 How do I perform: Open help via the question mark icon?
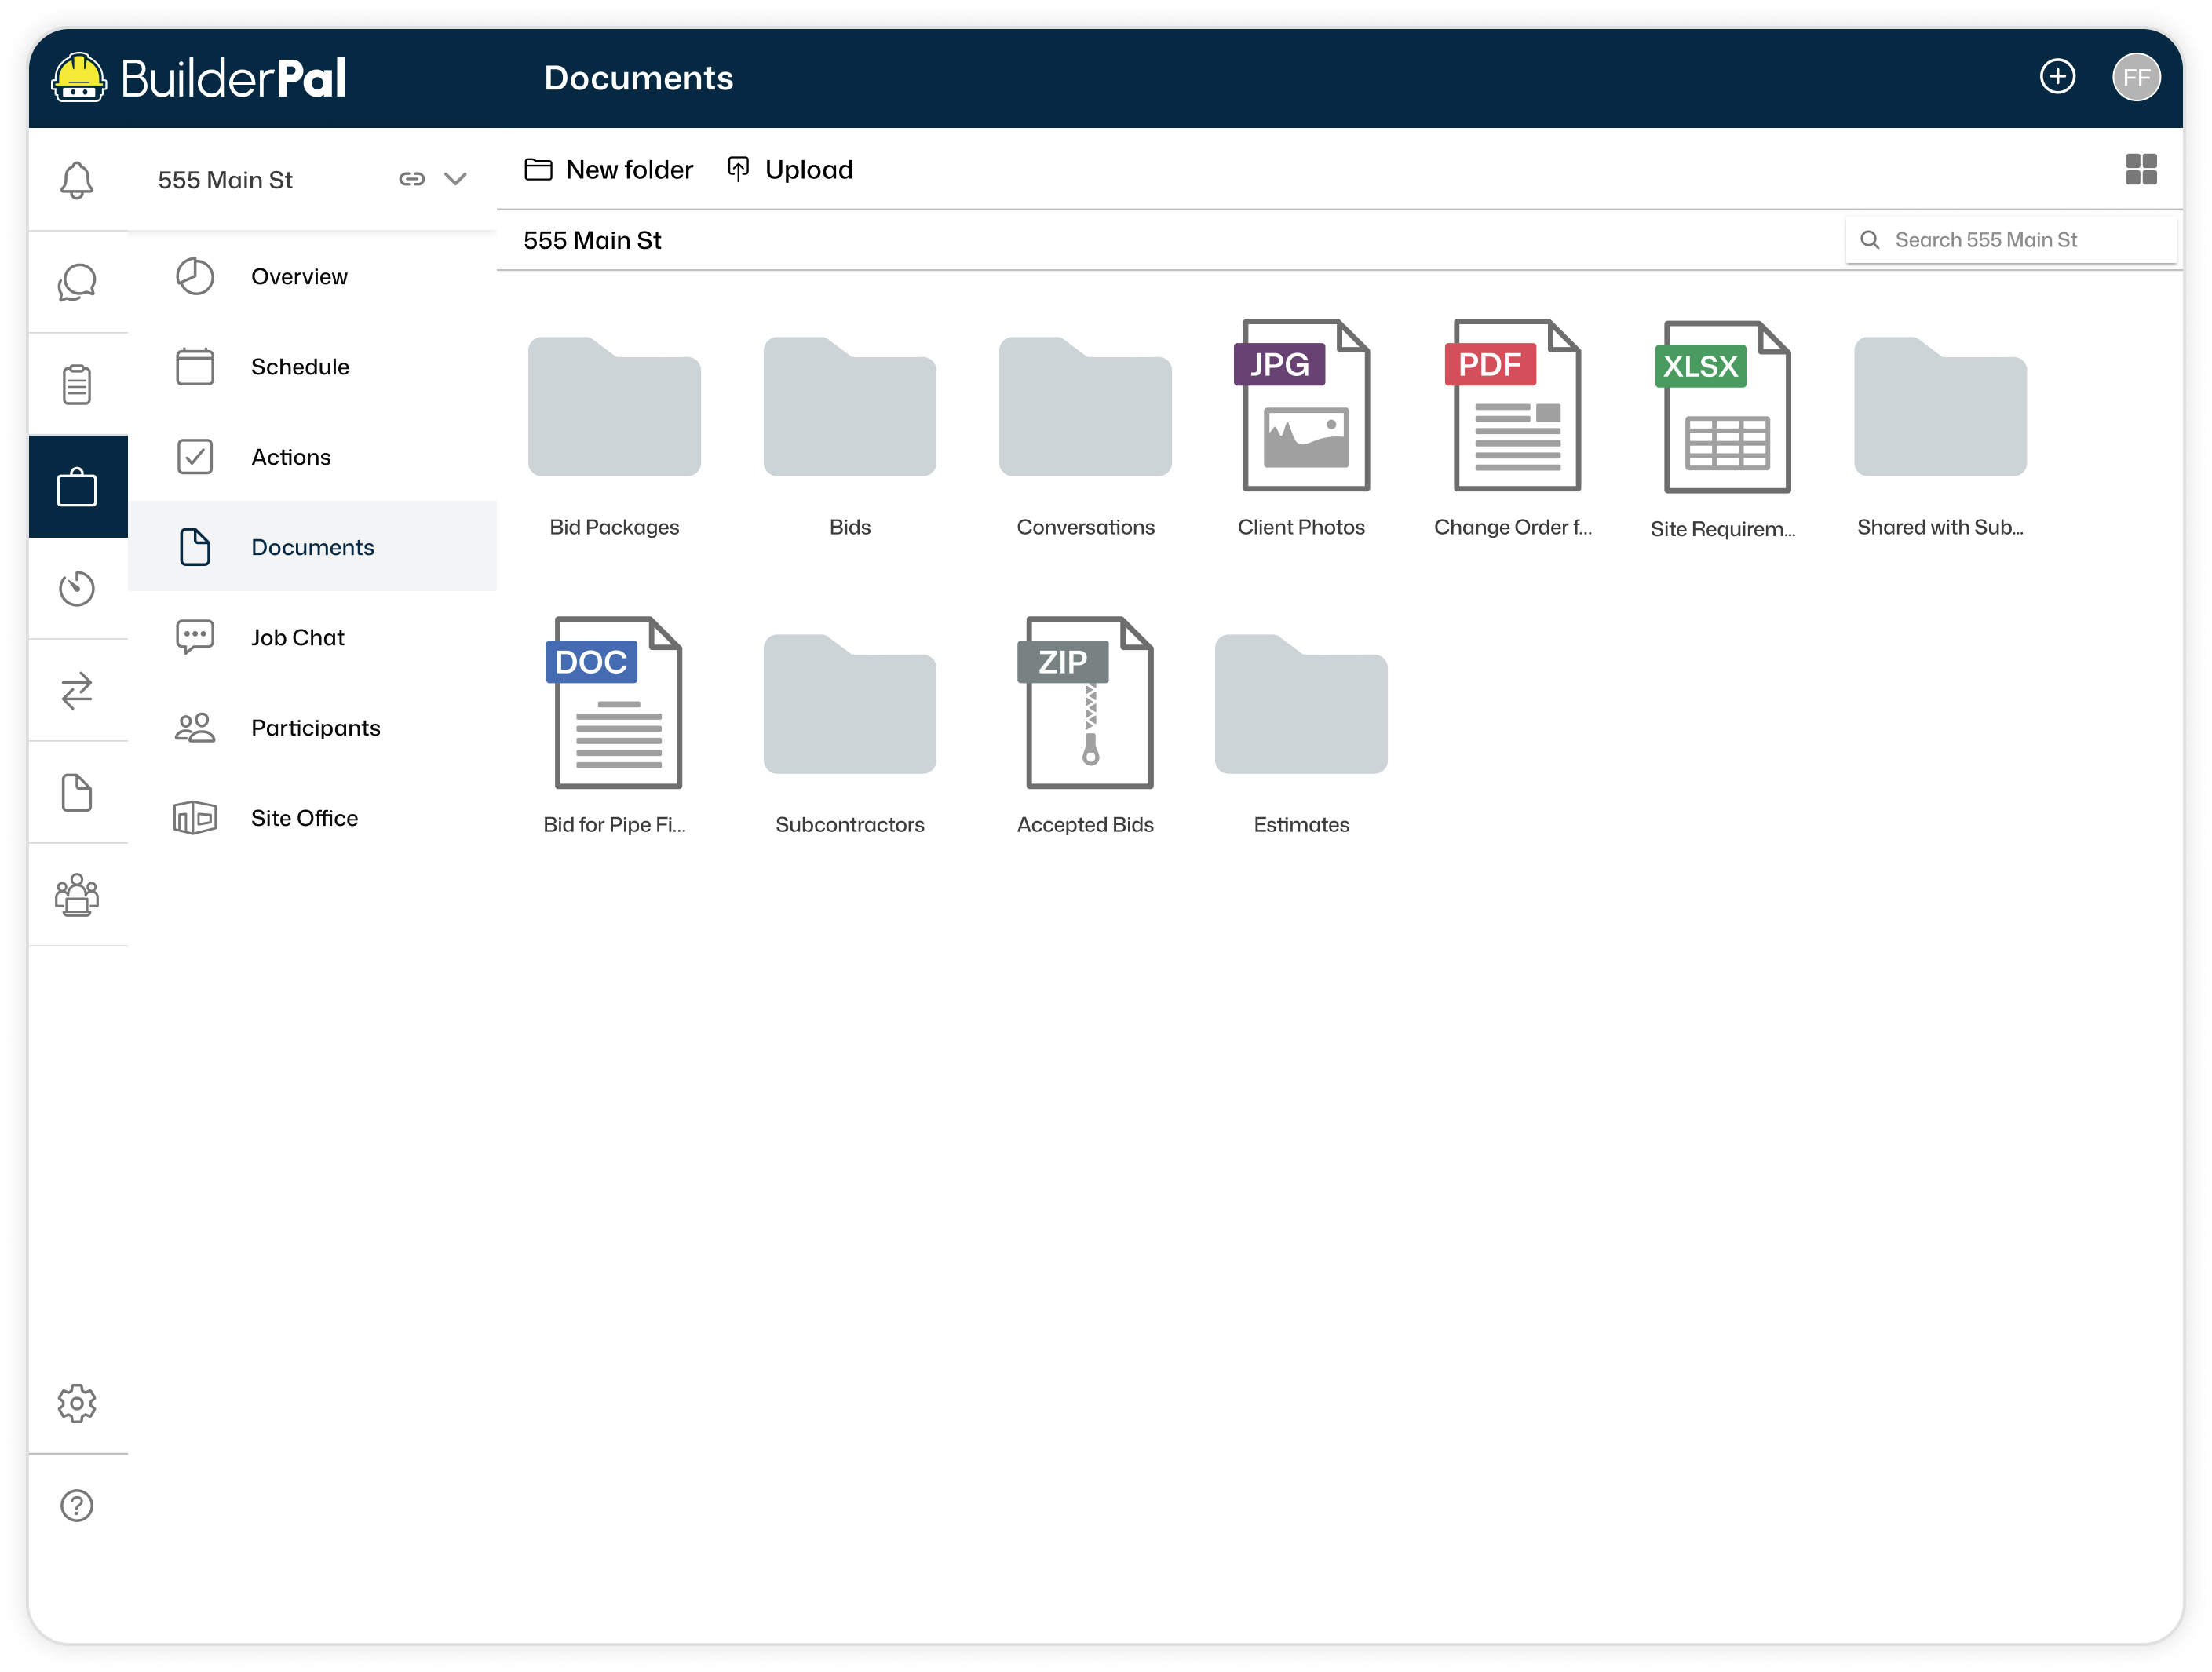pyautogui.click(x=77, y=1505)
